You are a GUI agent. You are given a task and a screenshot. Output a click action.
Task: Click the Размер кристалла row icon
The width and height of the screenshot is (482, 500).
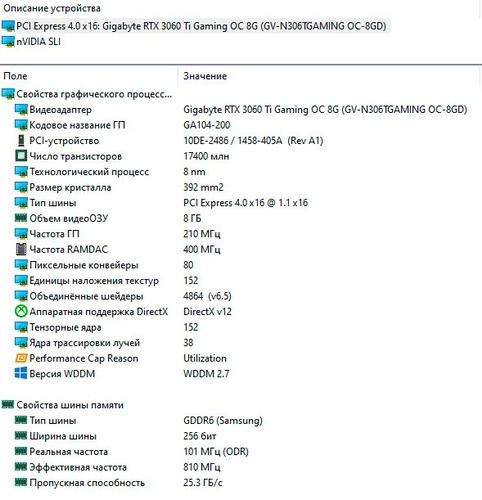(x=21, y=187)
